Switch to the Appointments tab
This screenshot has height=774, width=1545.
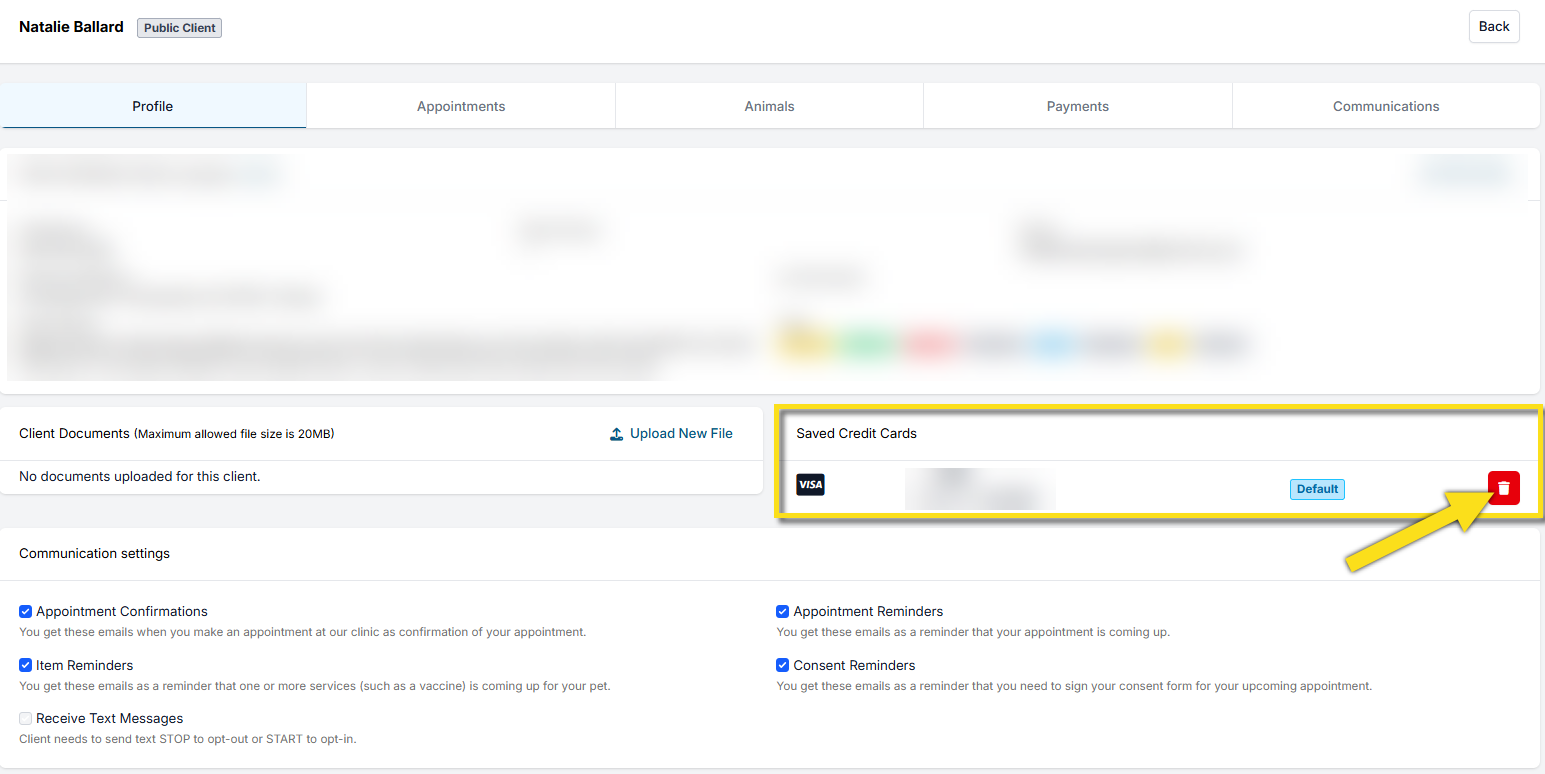click(460, 106)
